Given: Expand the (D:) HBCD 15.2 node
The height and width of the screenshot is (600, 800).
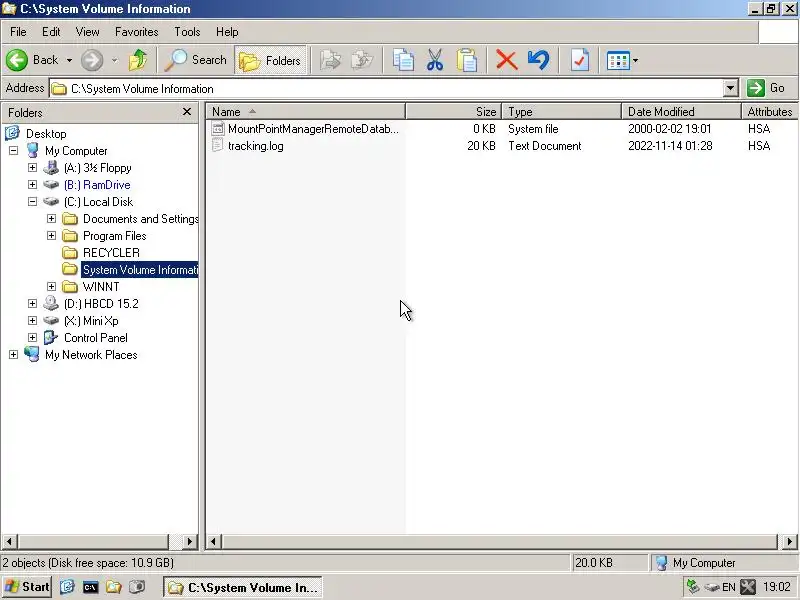Looking at the screenshot, I should [x=32, y=304].
